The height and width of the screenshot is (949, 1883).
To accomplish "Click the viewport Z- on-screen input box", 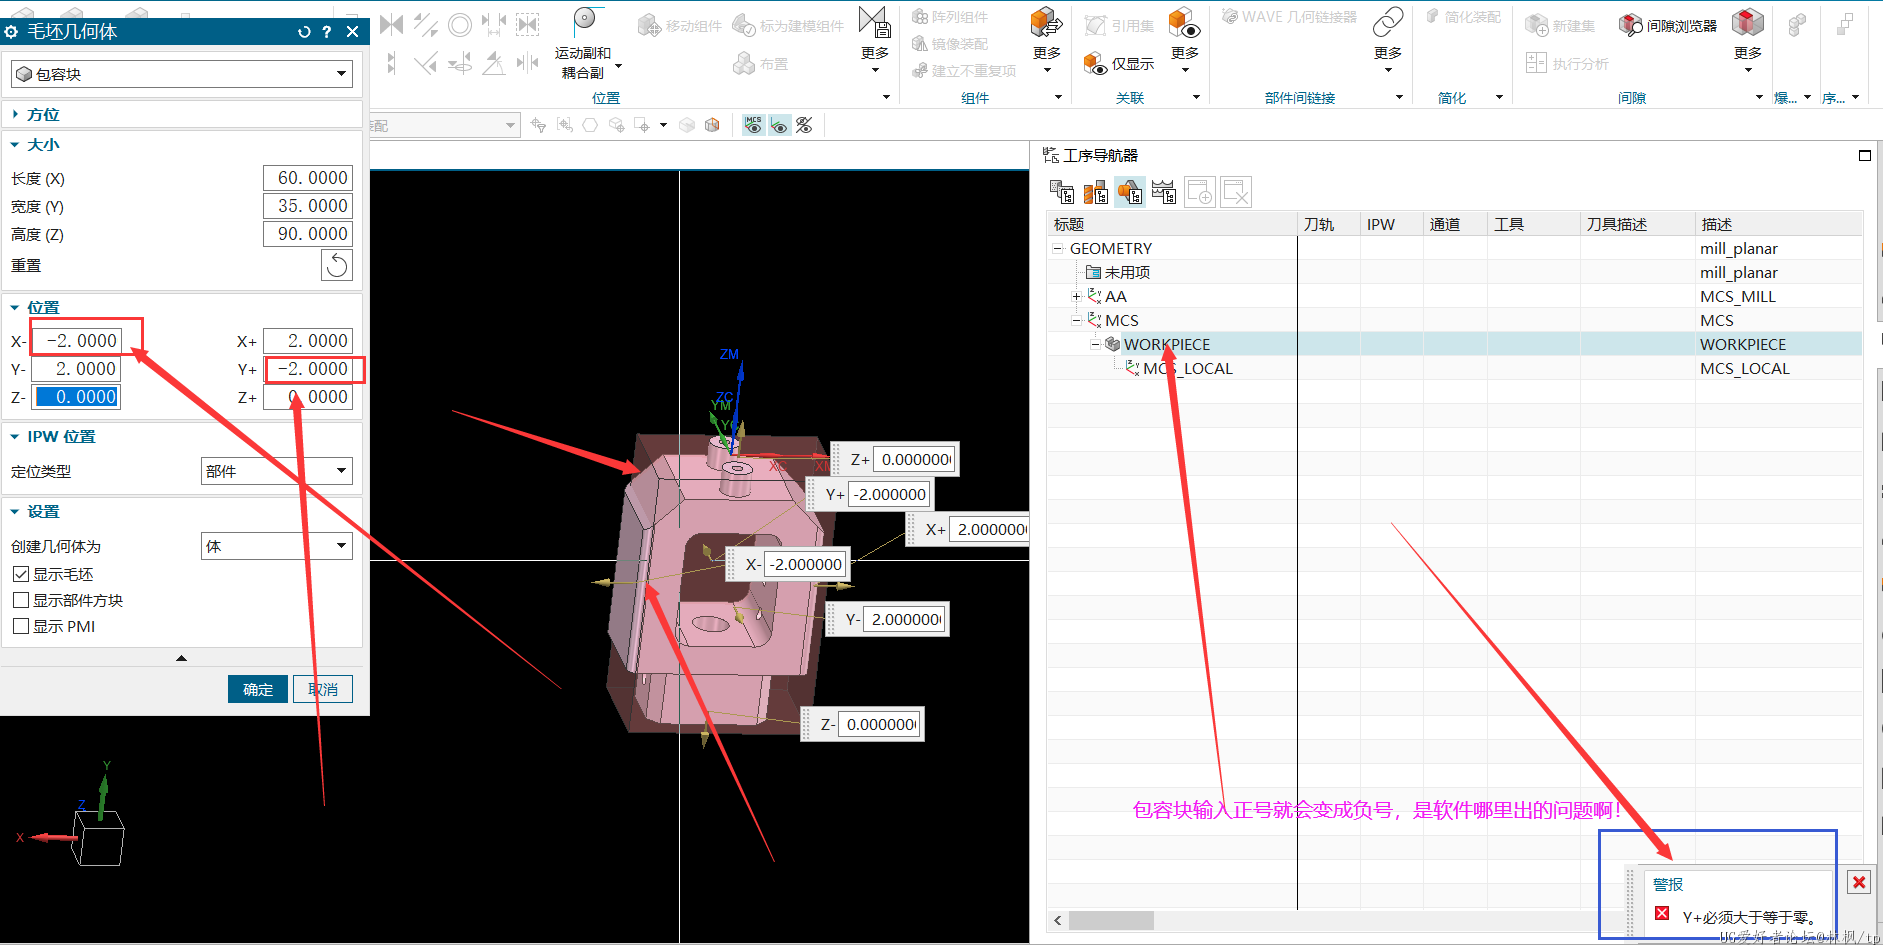I will coord(879,724).
